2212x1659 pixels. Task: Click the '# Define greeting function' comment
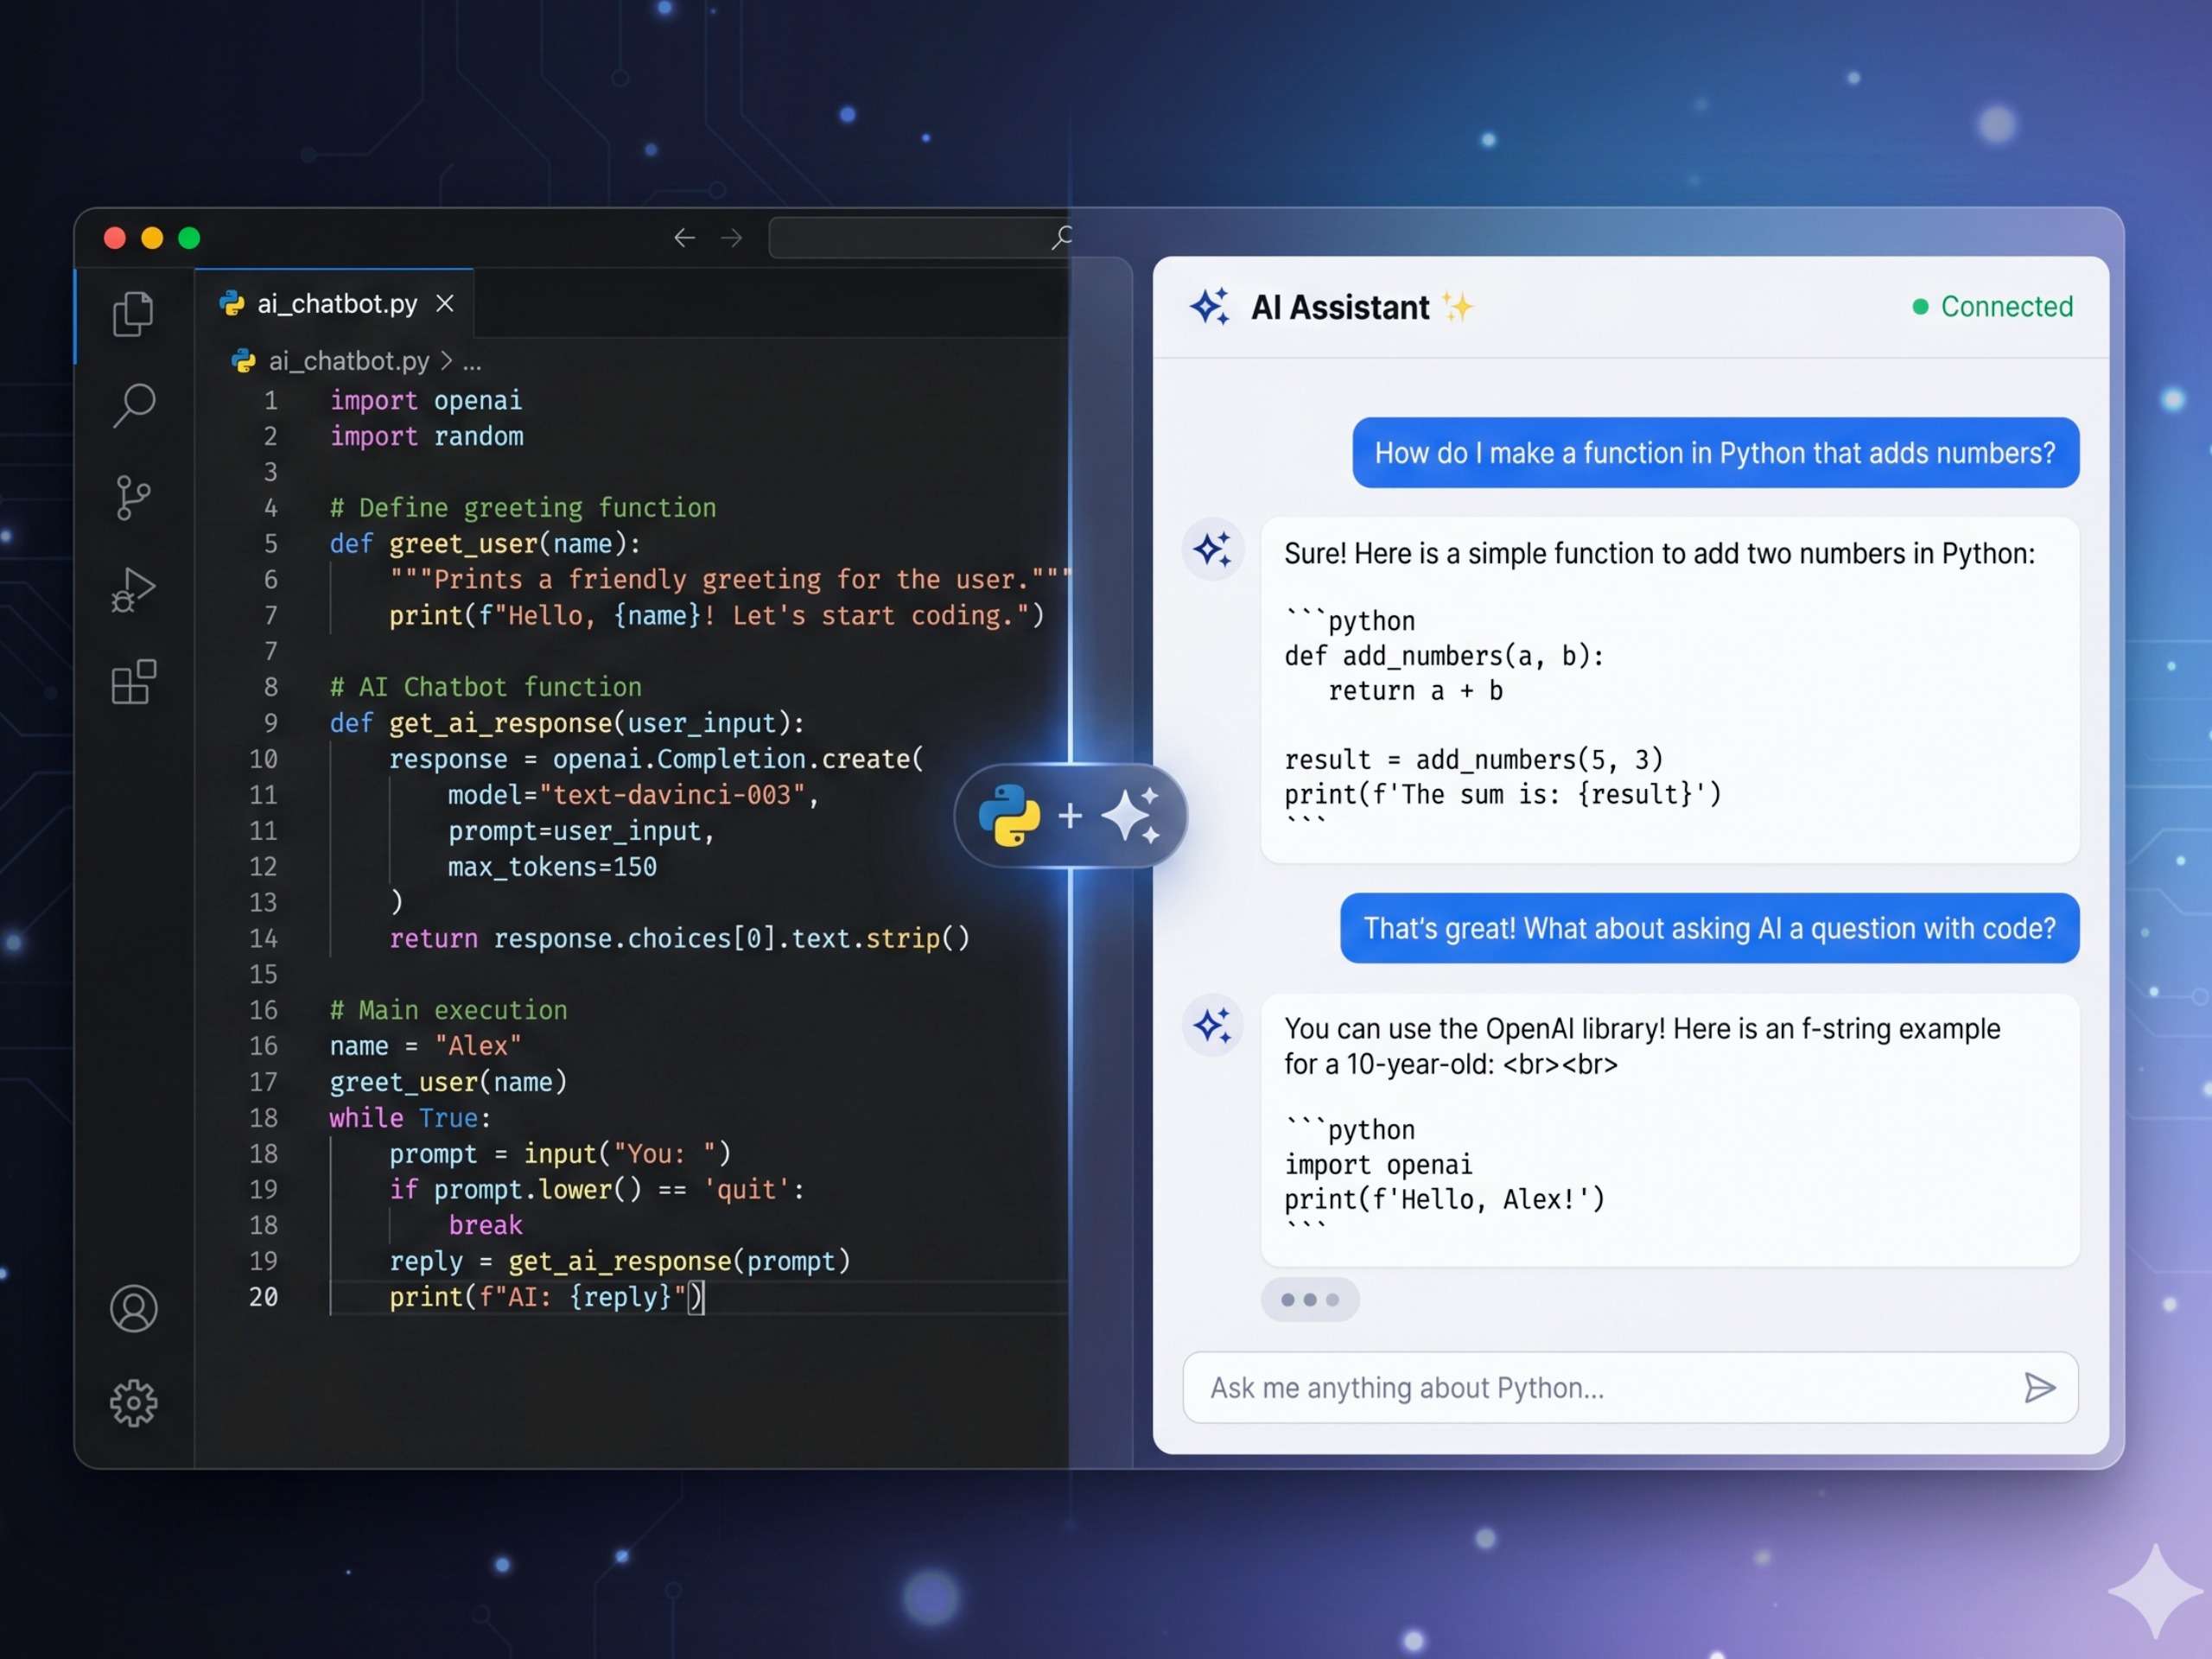pyautogui.click(x=523, y=508)
